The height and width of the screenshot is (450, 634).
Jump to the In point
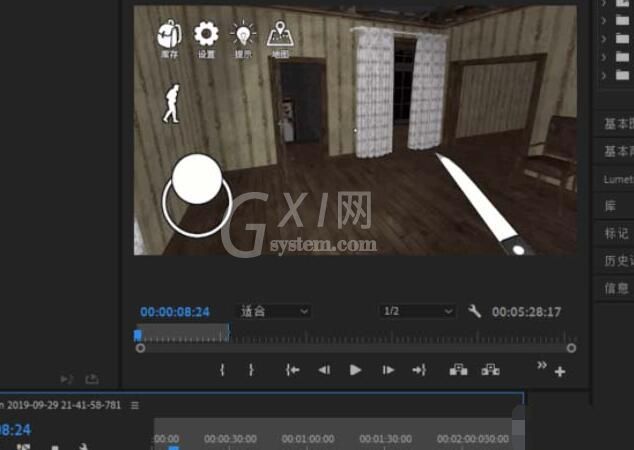click(x=292, y=370)
